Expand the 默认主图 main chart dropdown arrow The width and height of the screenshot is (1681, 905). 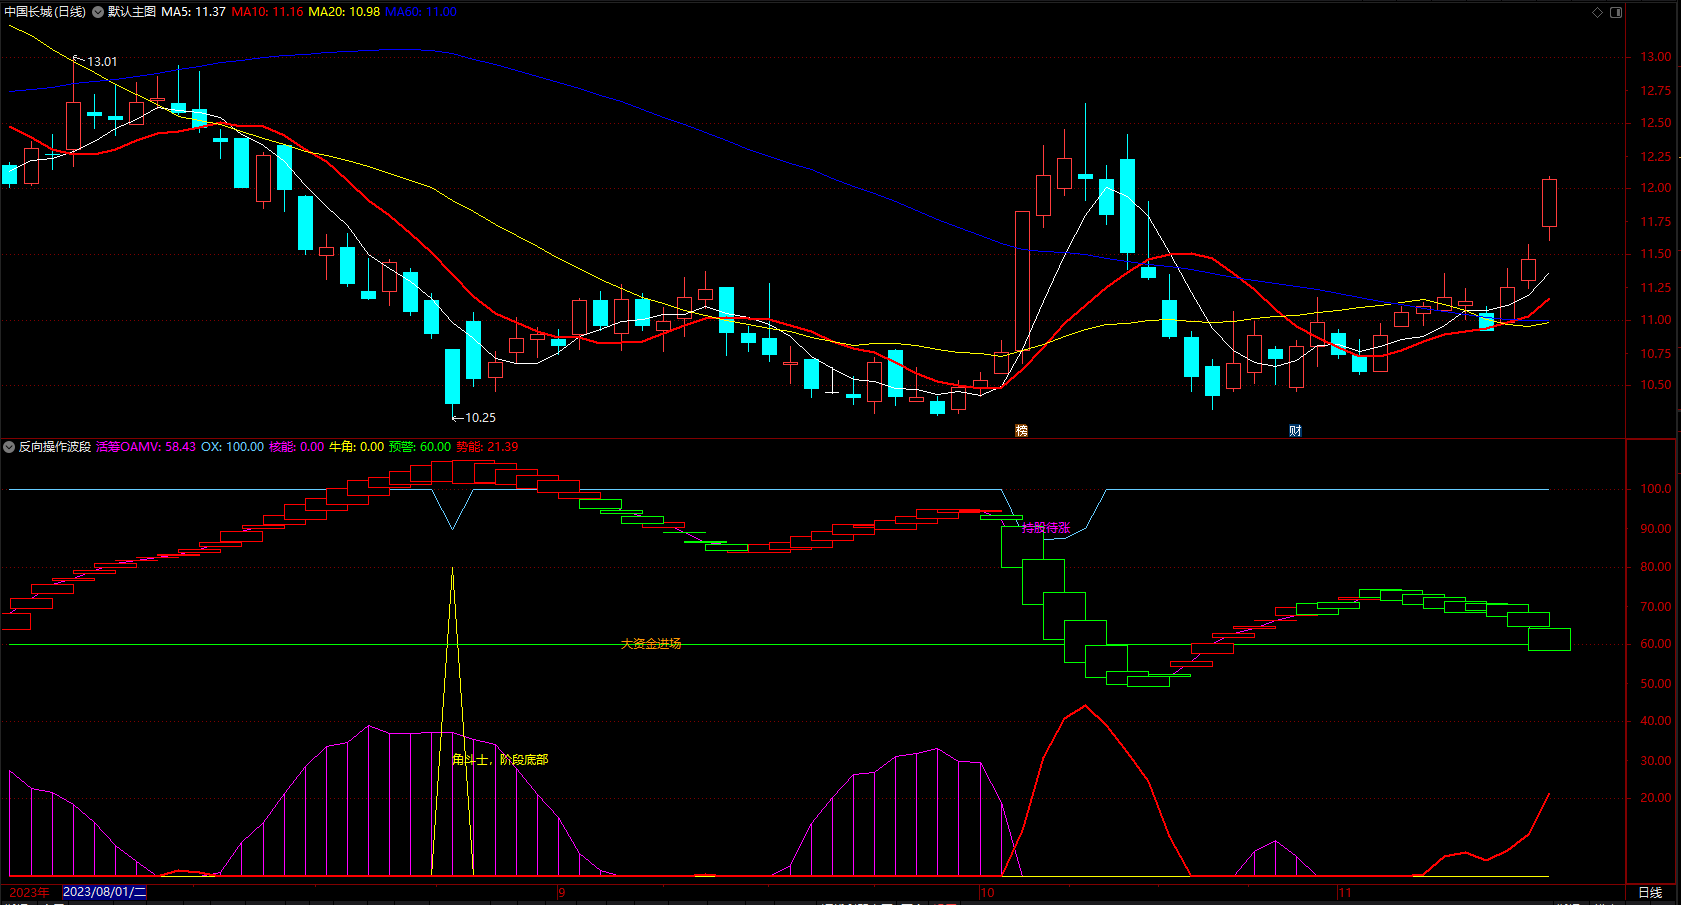98,12
